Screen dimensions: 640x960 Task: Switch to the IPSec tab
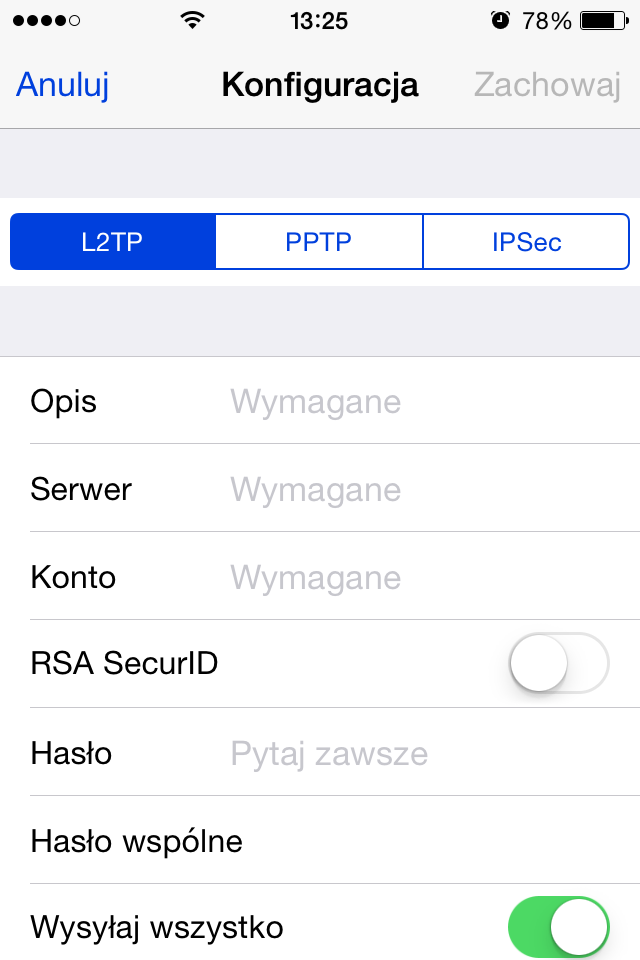coord(526,241)
